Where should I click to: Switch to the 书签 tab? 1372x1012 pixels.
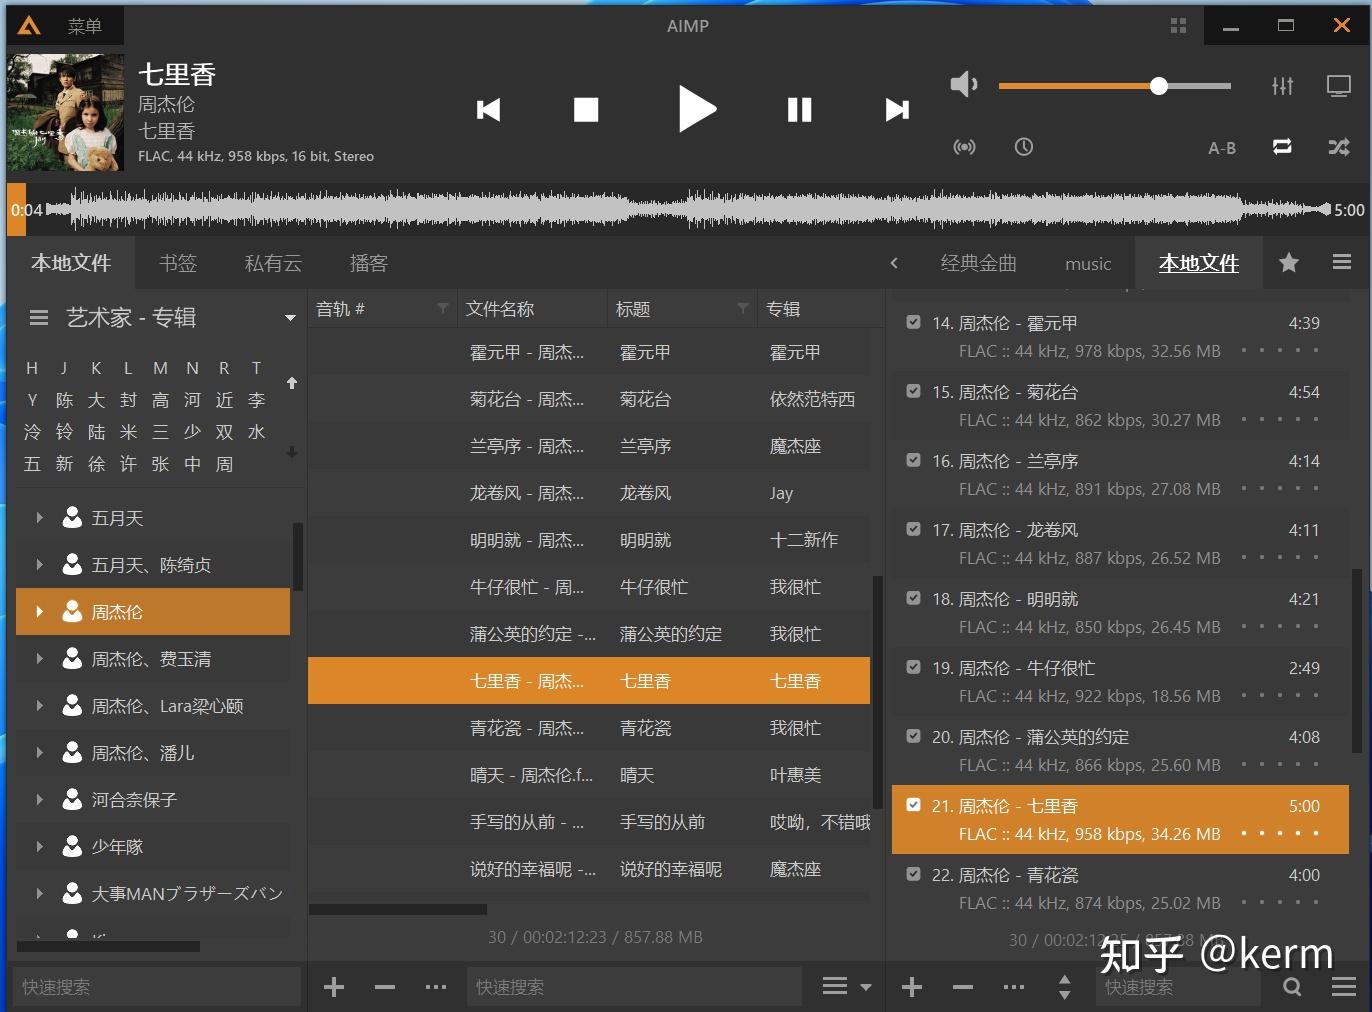tap(178, 263)
